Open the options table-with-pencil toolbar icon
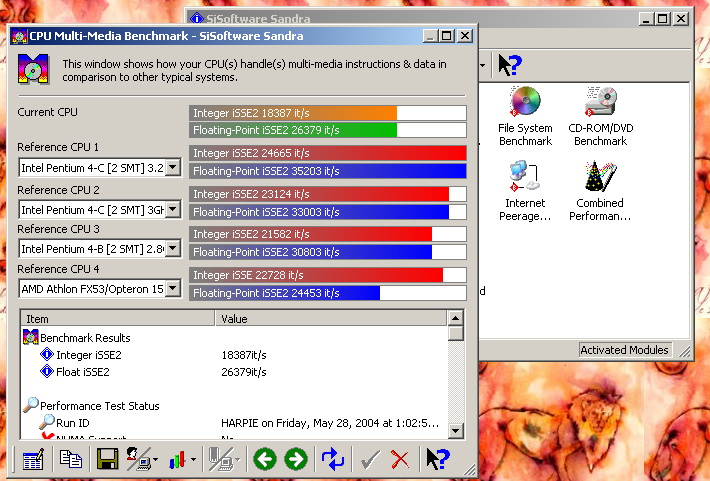 point(33,459)
